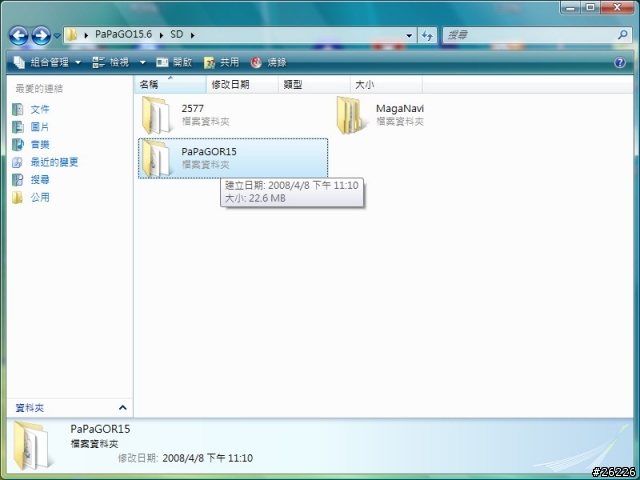Open 搜尋 in favorite links
Viewport: 640px width, 480px height.
click(x=40, y=180)
